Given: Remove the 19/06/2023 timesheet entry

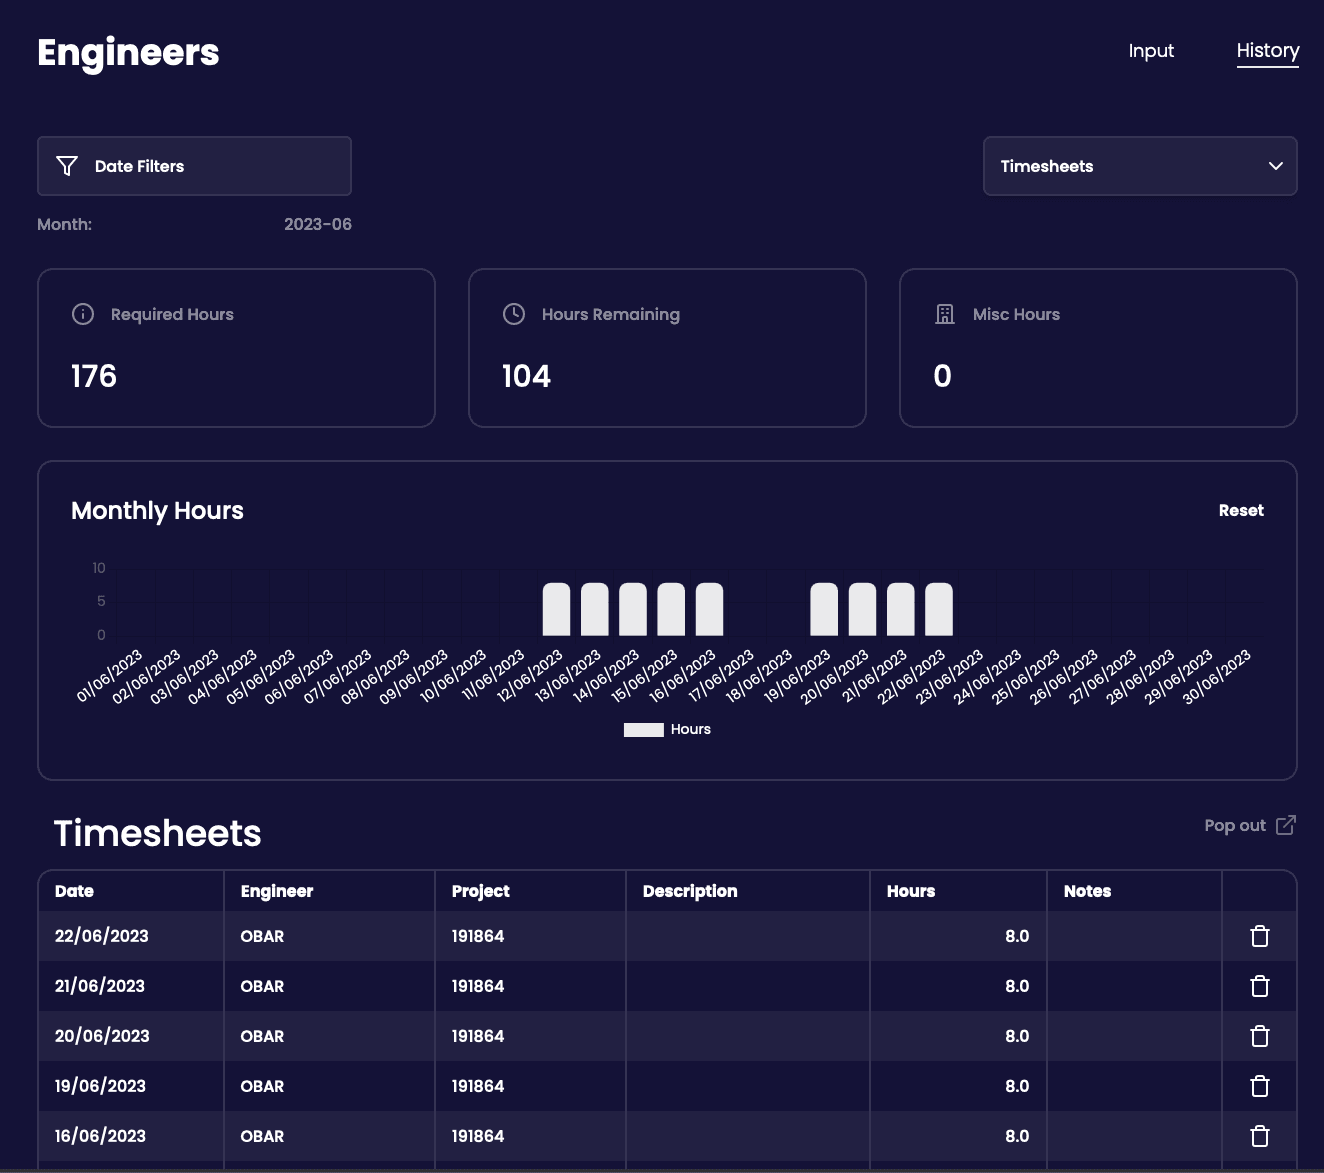Looking at the screenshot, I should (1259, 1086).
